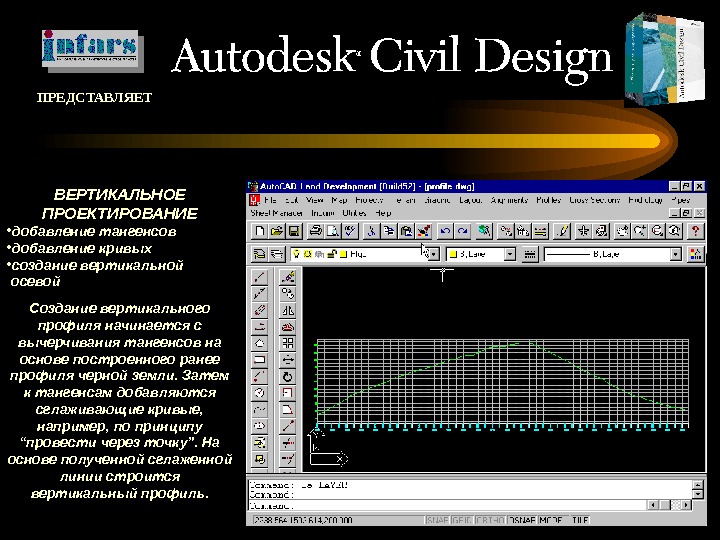The width and height of the screenshot is (720, 540).
Task: Select the Array modify tool
Action: [288, 343]
